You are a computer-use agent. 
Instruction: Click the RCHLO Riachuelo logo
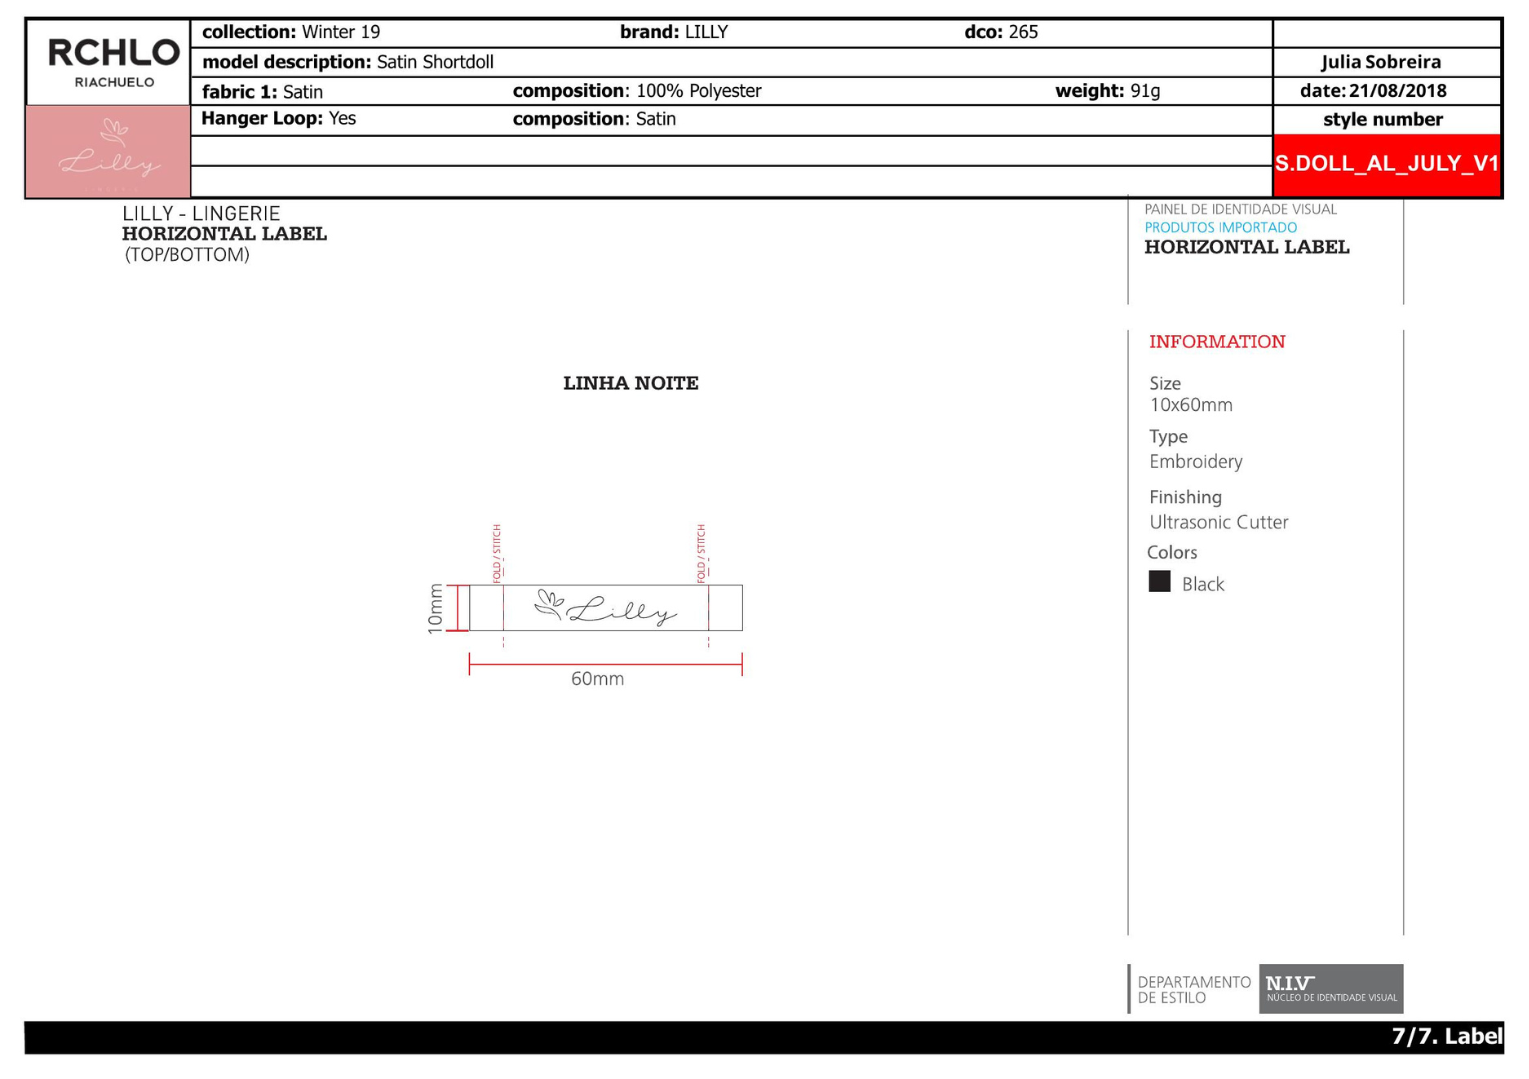113,63
